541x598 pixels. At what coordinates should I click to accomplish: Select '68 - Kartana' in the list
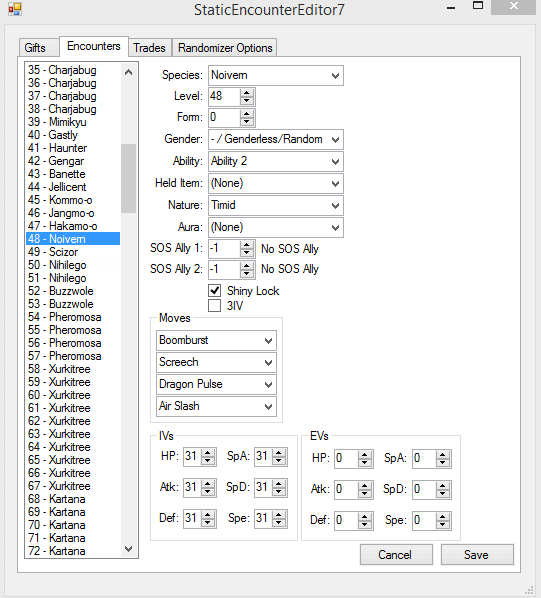click(73, 499)
